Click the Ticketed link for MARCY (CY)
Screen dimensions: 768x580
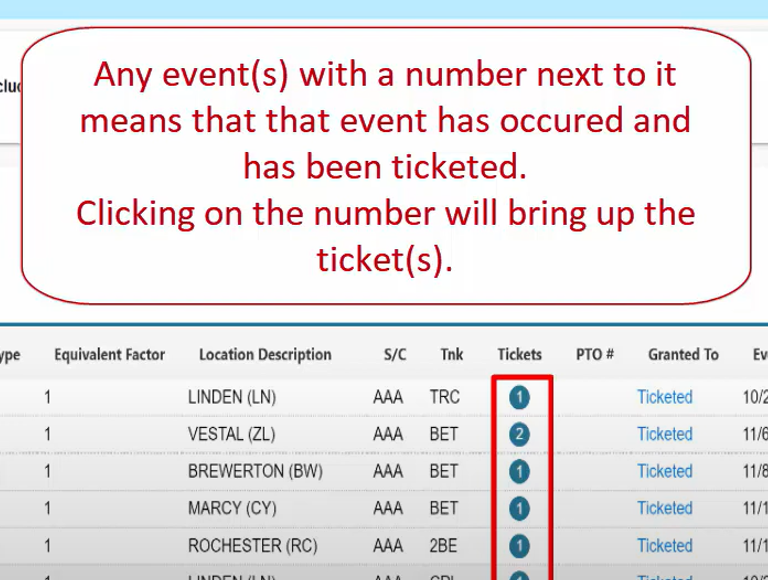[664, 508]
